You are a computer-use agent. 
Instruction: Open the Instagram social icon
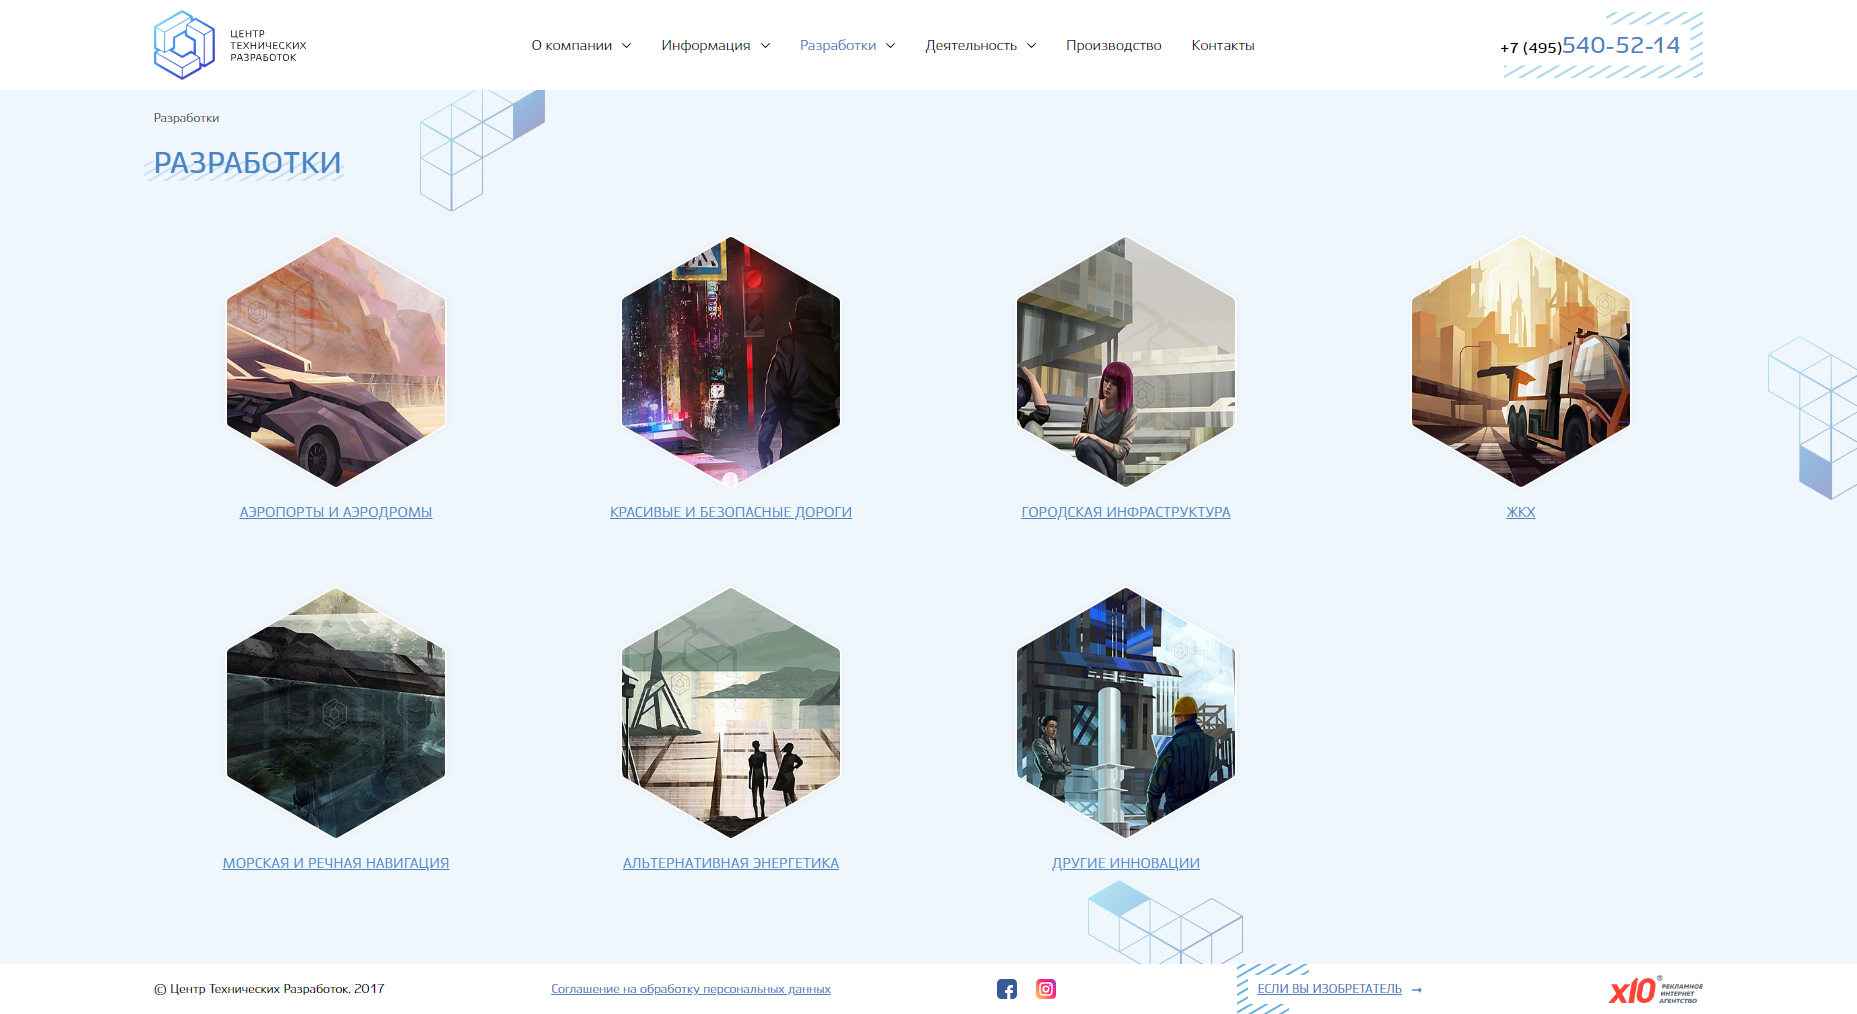tap(1046, 989)
